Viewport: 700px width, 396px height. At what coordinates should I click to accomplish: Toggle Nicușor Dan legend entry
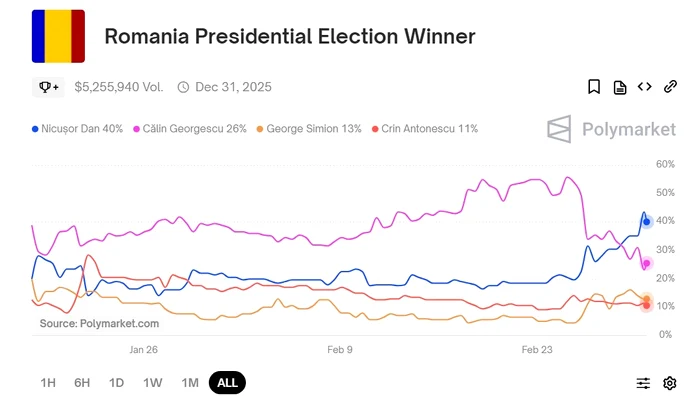77,129
